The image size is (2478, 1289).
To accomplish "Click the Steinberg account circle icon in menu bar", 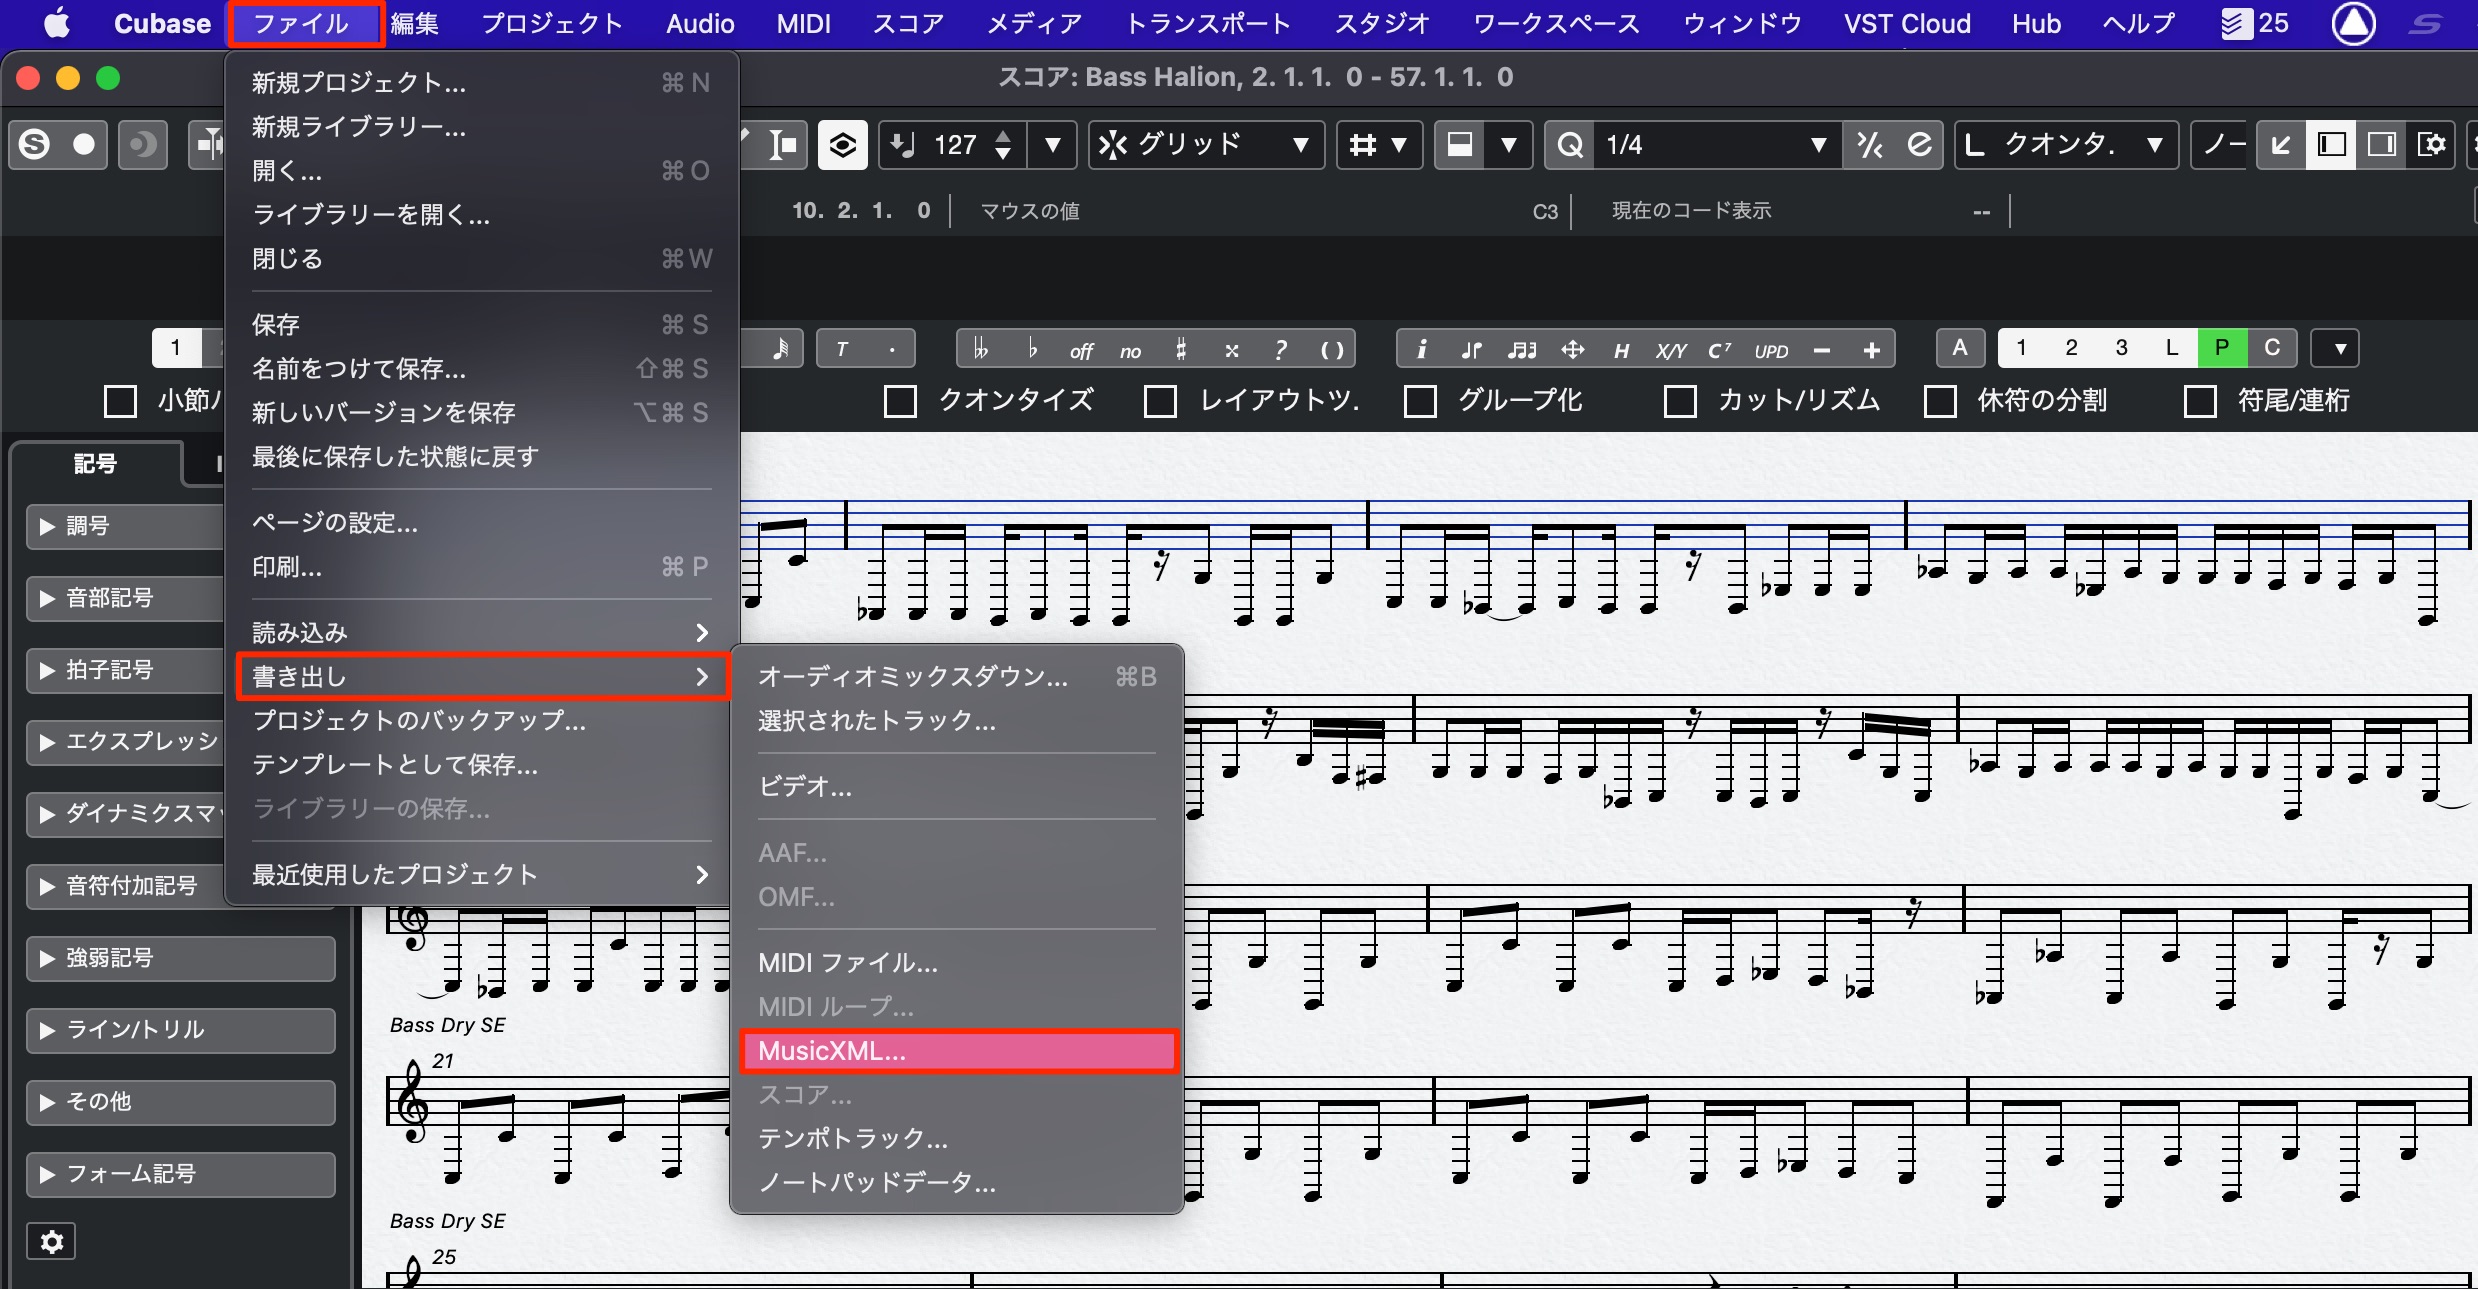I will (x=2353, y=24).
